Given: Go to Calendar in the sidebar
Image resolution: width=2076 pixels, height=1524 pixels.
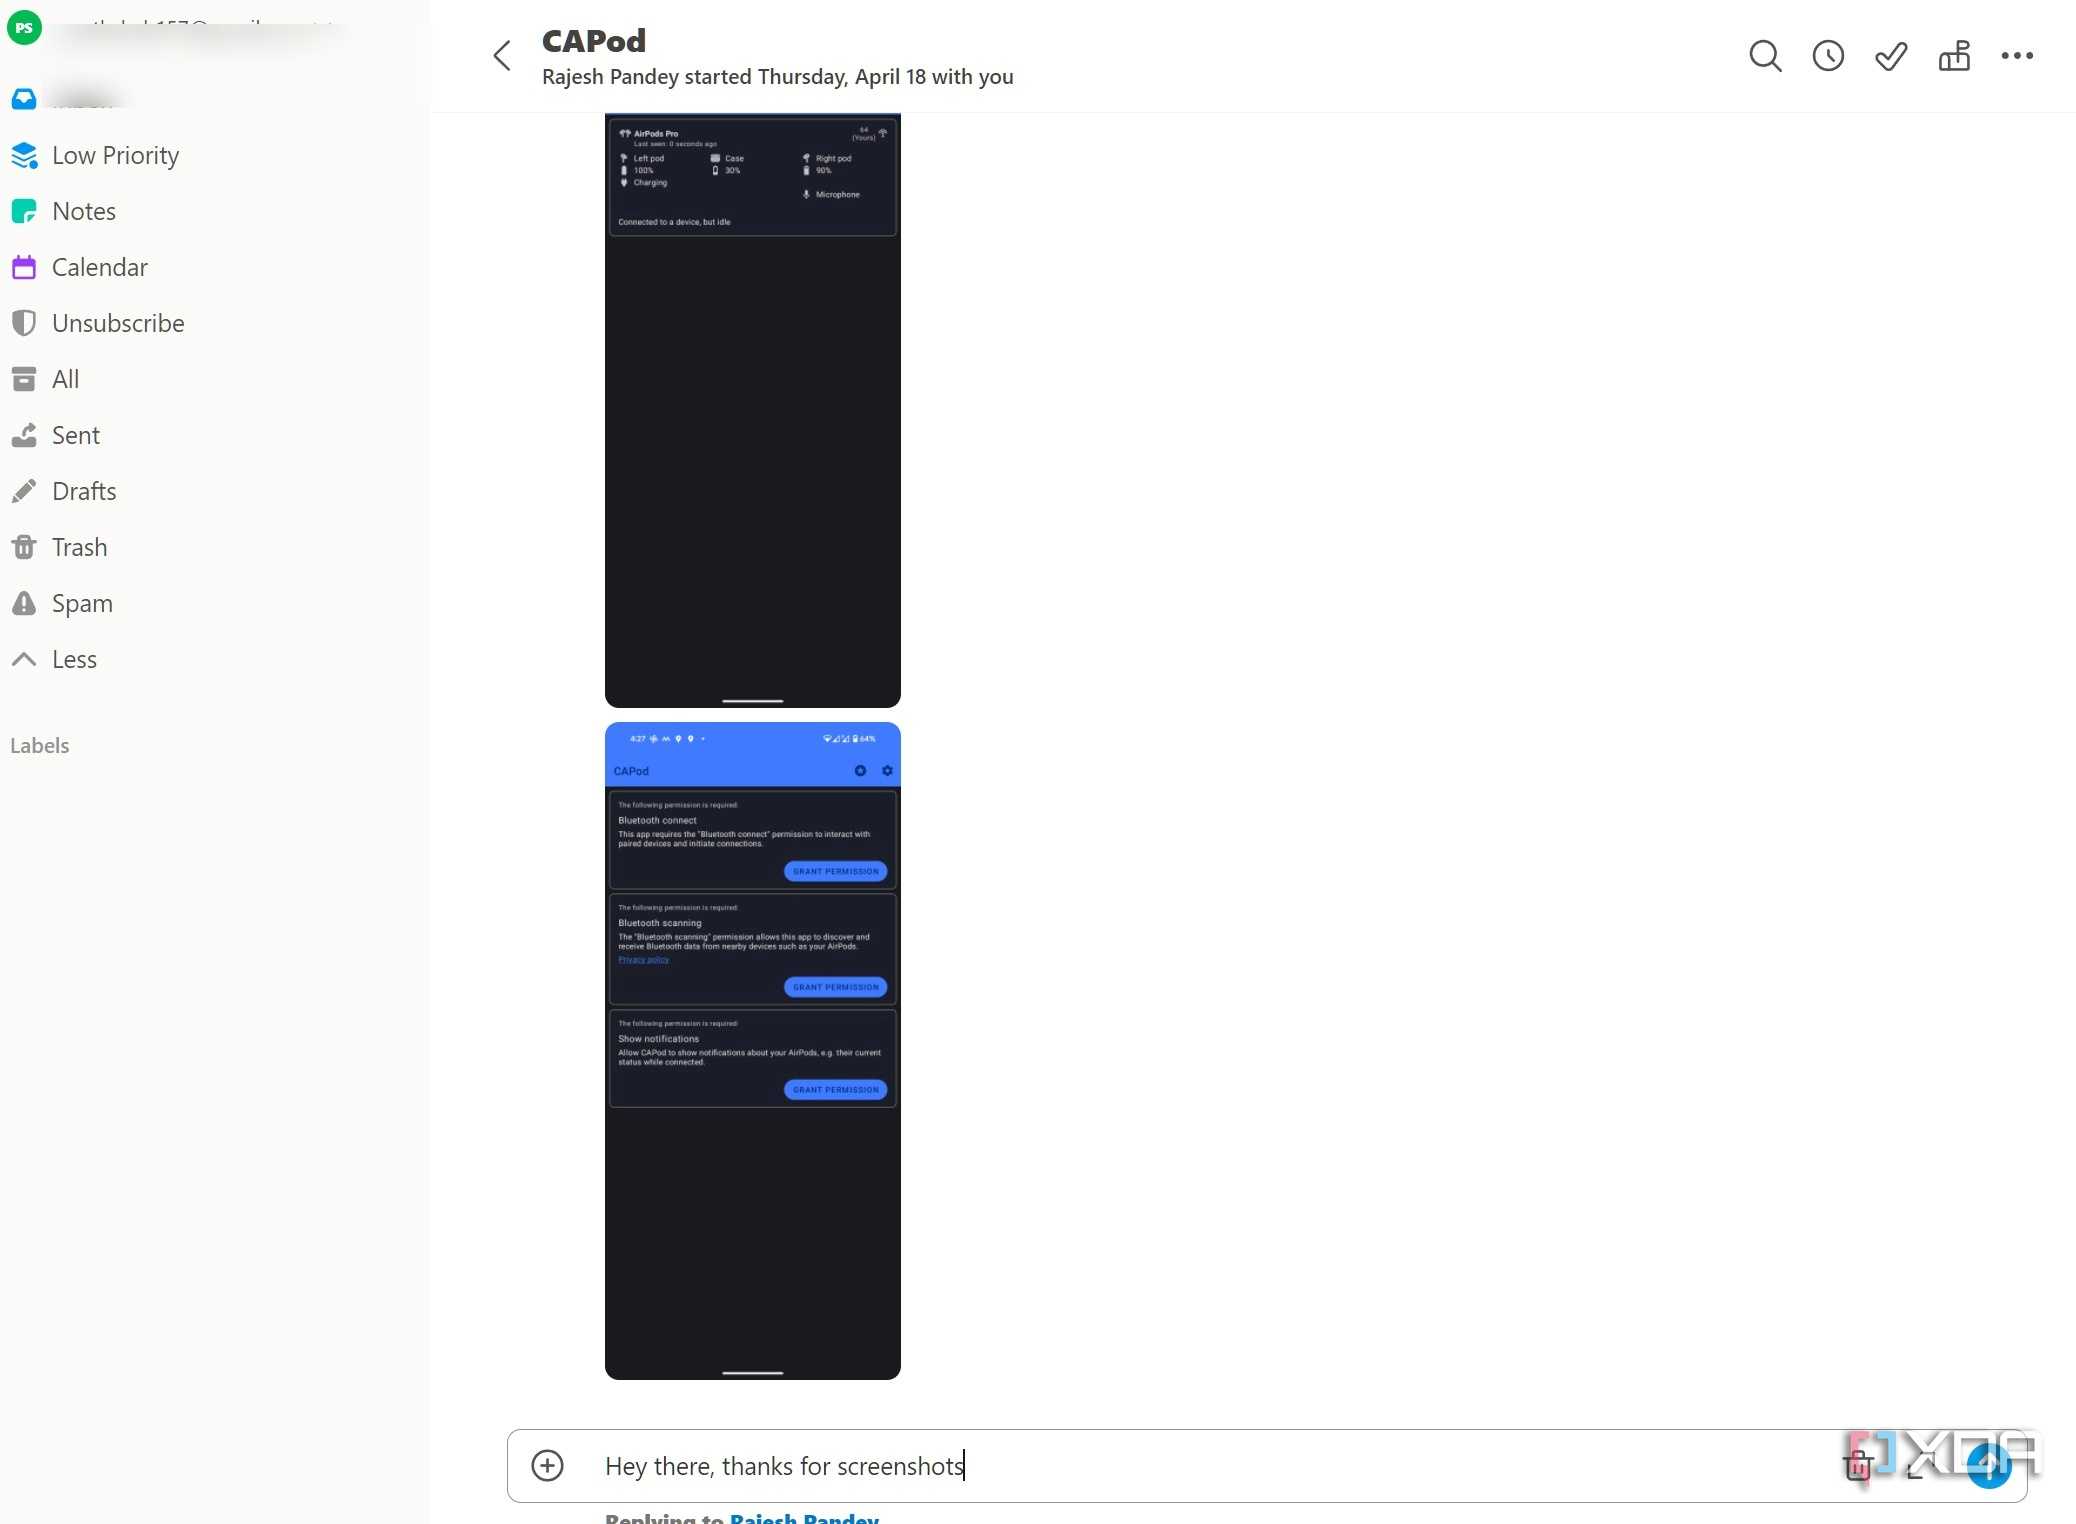Looking at the screenshot, I should [x=99, y=267].
